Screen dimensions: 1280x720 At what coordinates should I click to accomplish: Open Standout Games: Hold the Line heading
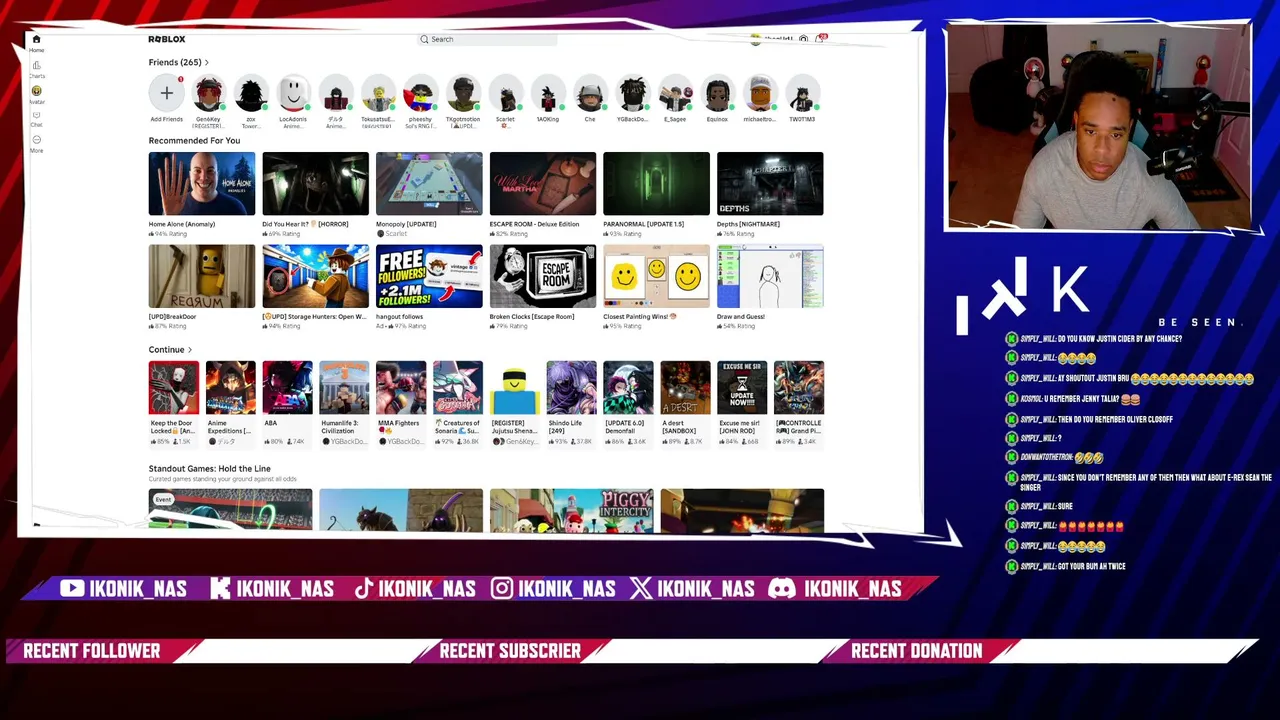coord(210,468)
